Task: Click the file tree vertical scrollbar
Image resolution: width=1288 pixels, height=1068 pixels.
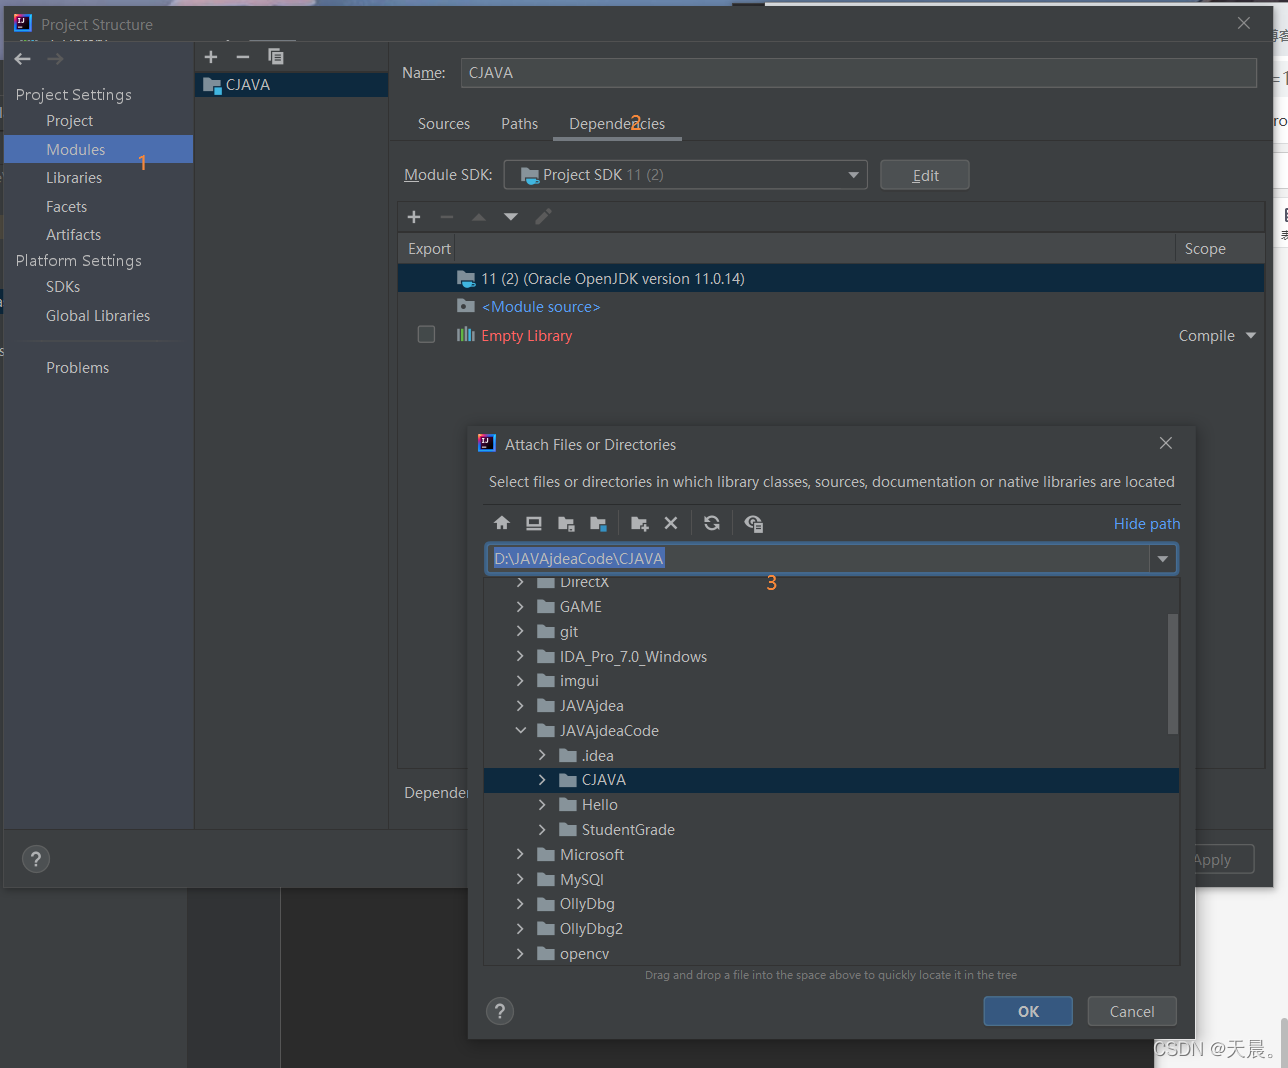Action: [1173, 674]
